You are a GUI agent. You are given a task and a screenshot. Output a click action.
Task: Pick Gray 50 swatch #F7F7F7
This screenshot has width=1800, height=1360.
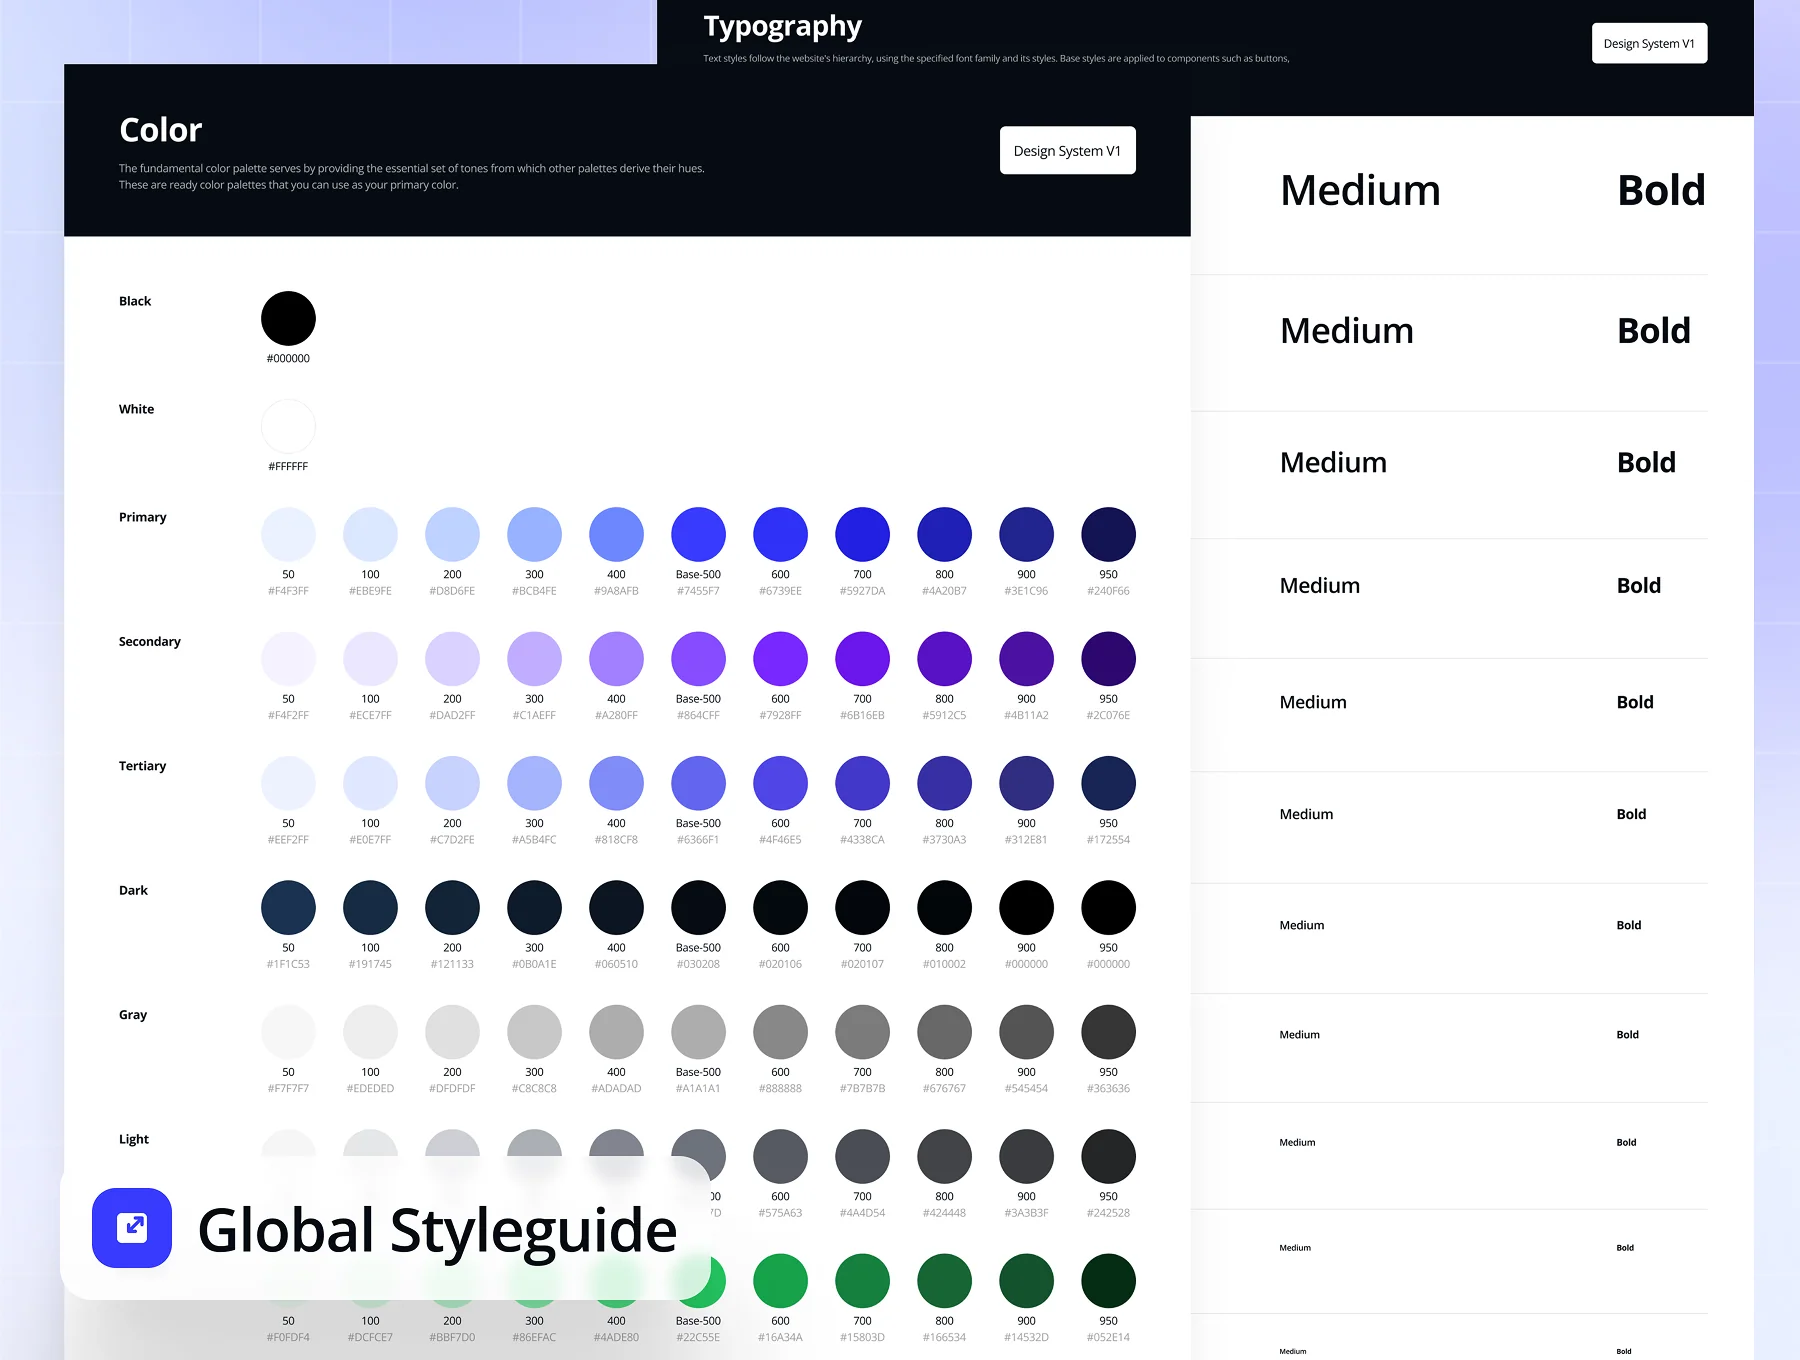click(x=288, y=1032)
